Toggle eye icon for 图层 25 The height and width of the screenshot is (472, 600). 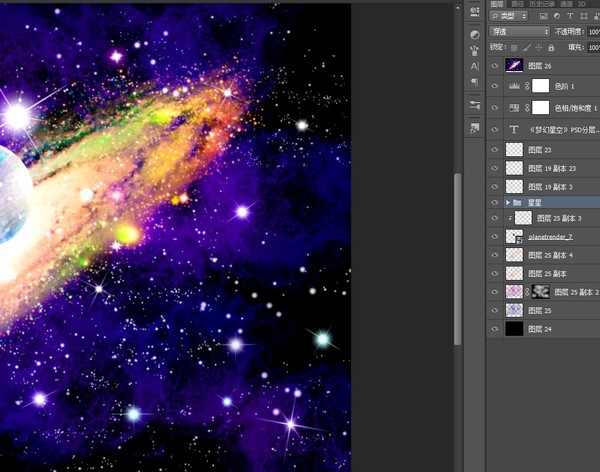tap(495, 310)
